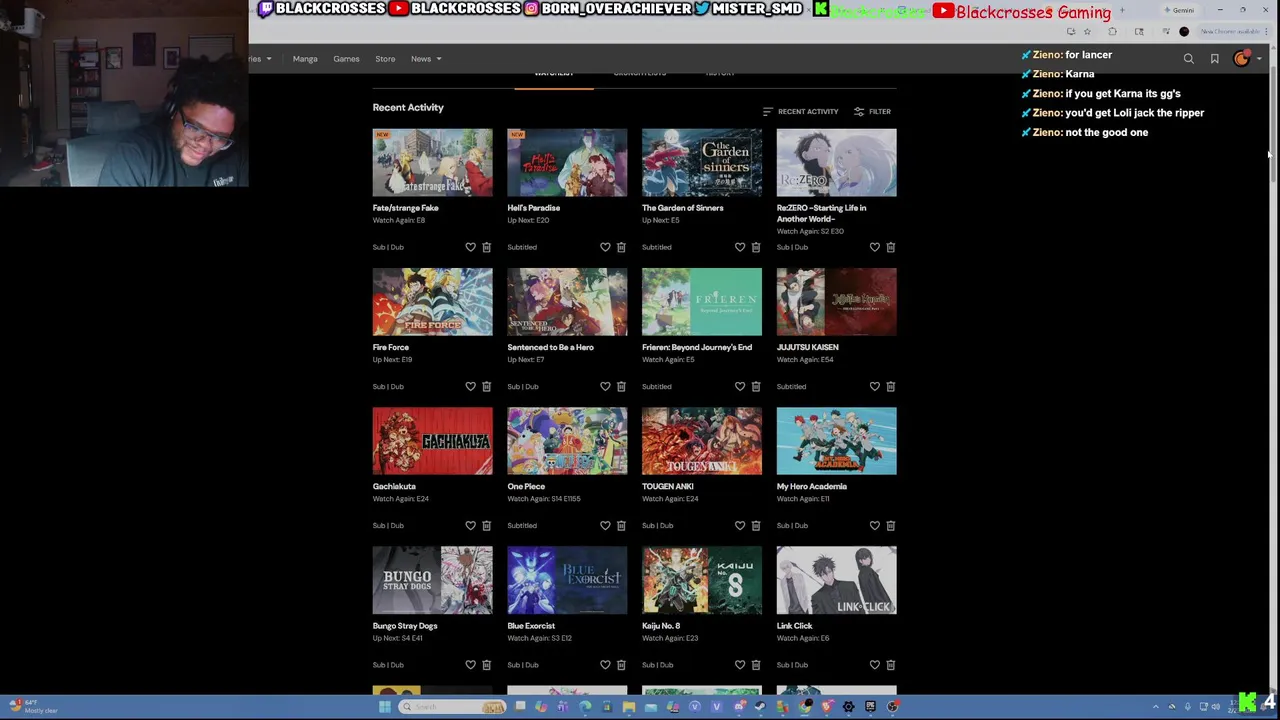Remove Sentenced to Be a Hero entry
The image size is (1280, 720).
click(x=621, y=386)
